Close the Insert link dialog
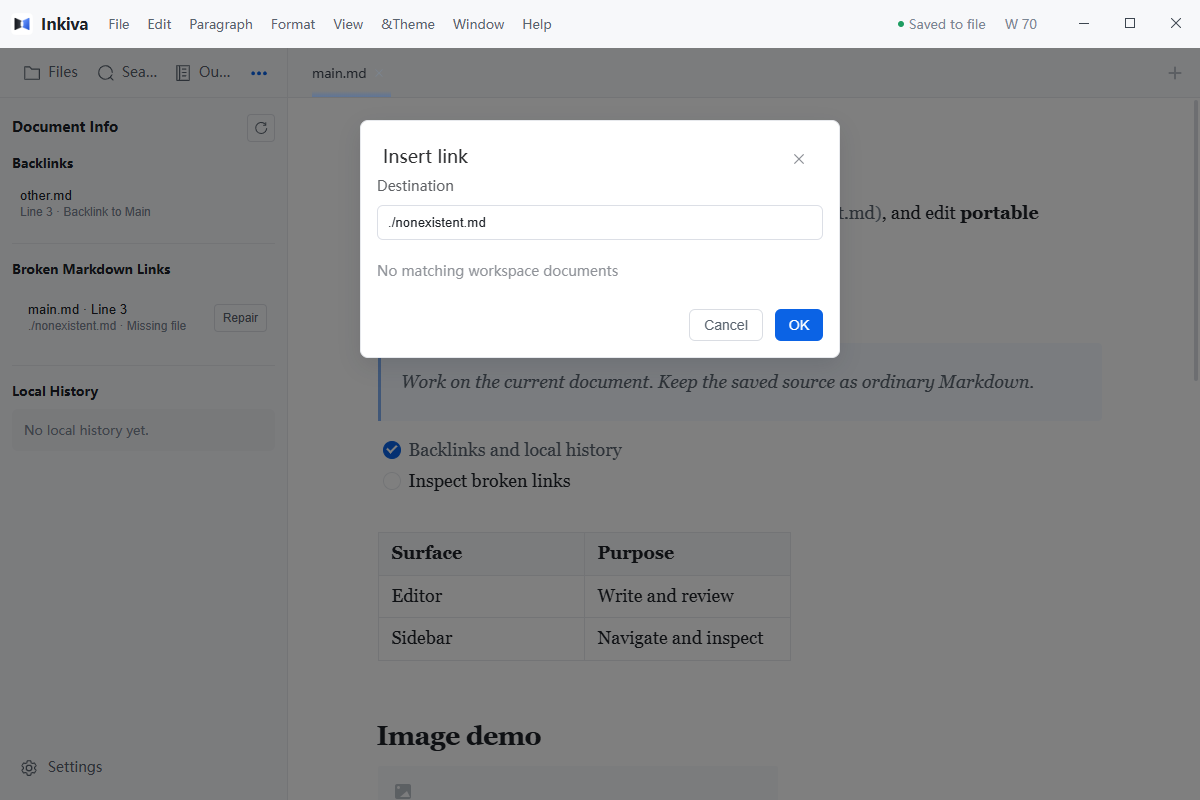Screen dimensions: 1200x800 tap(799, 159)
